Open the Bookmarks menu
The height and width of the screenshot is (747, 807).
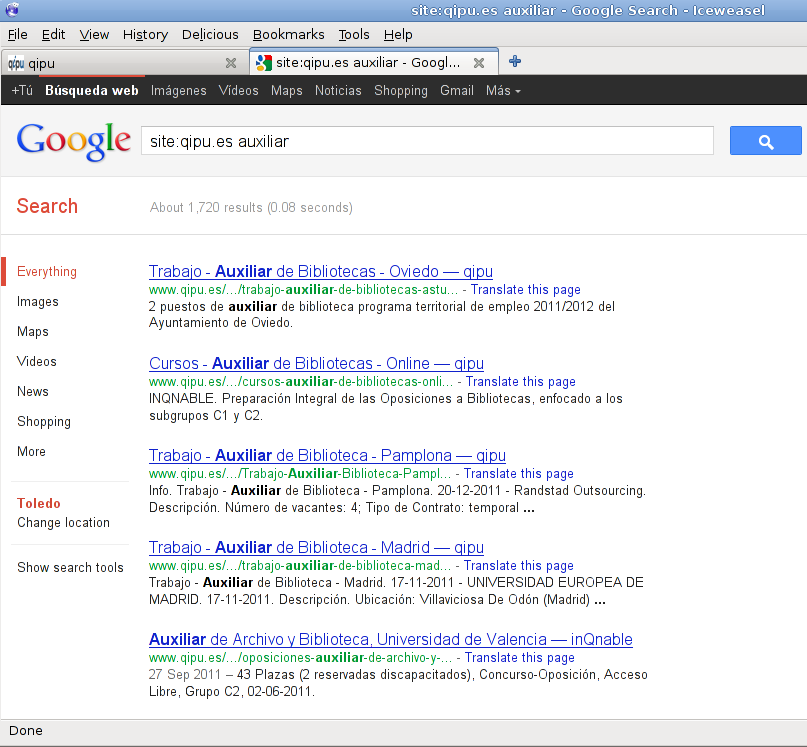point(288,34)
